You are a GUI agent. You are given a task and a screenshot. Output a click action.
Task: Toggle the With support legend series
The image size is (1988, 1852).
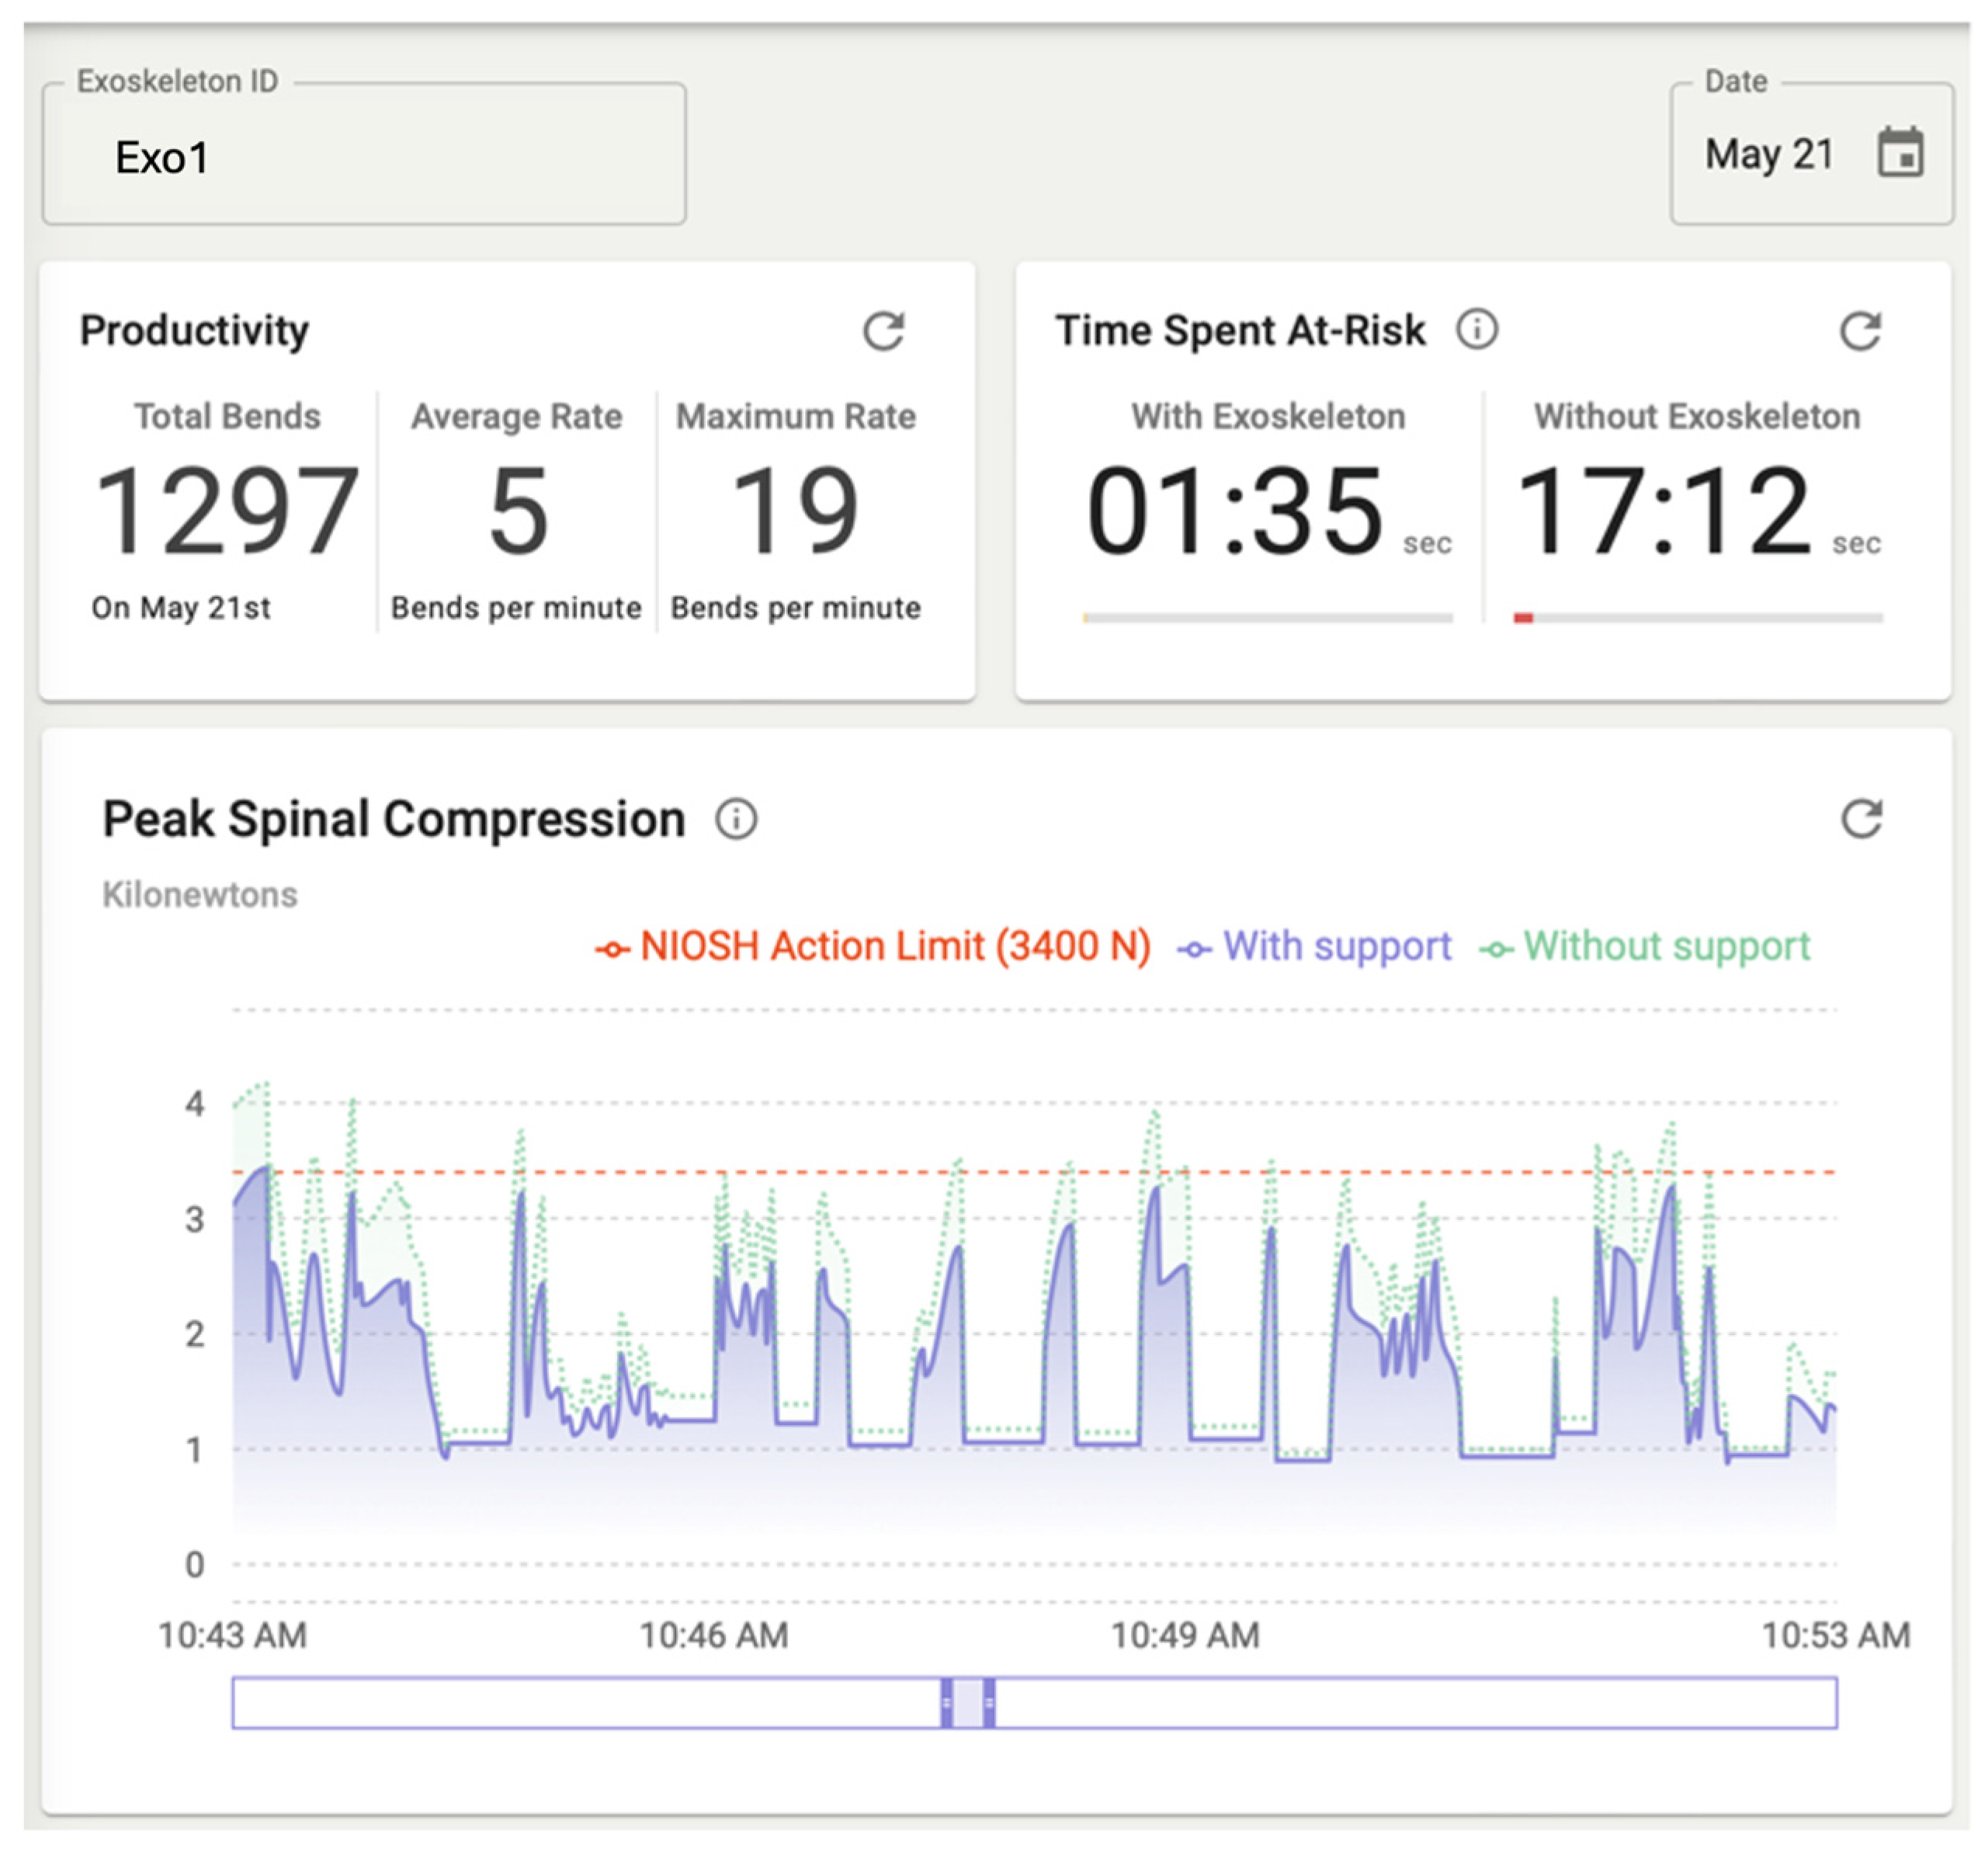click(1314, 946)
